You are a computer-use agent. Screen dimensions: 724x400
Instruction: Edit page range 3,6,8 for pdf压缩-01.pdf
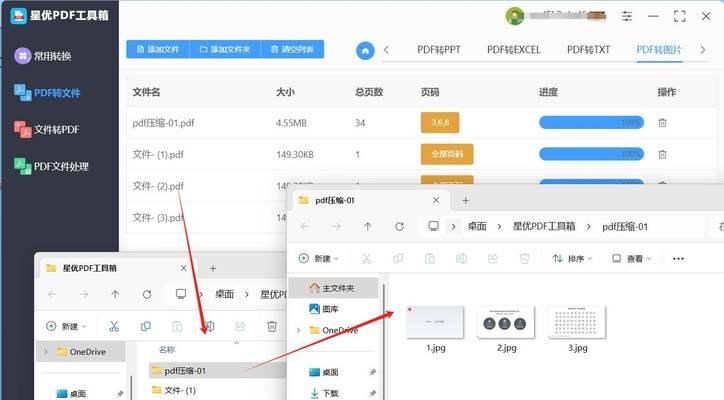[x=440, y=122]
